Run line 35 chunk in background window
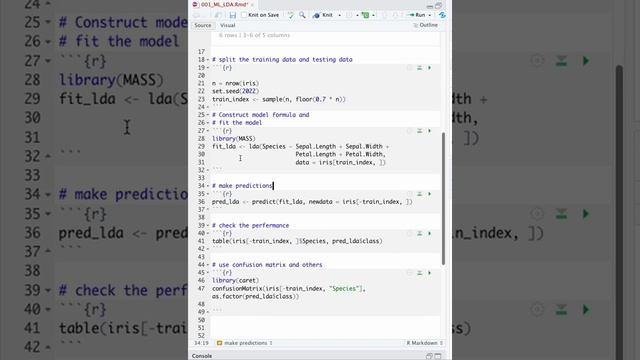Viewport: 640px width, 360px height. [x=586, y=213]
